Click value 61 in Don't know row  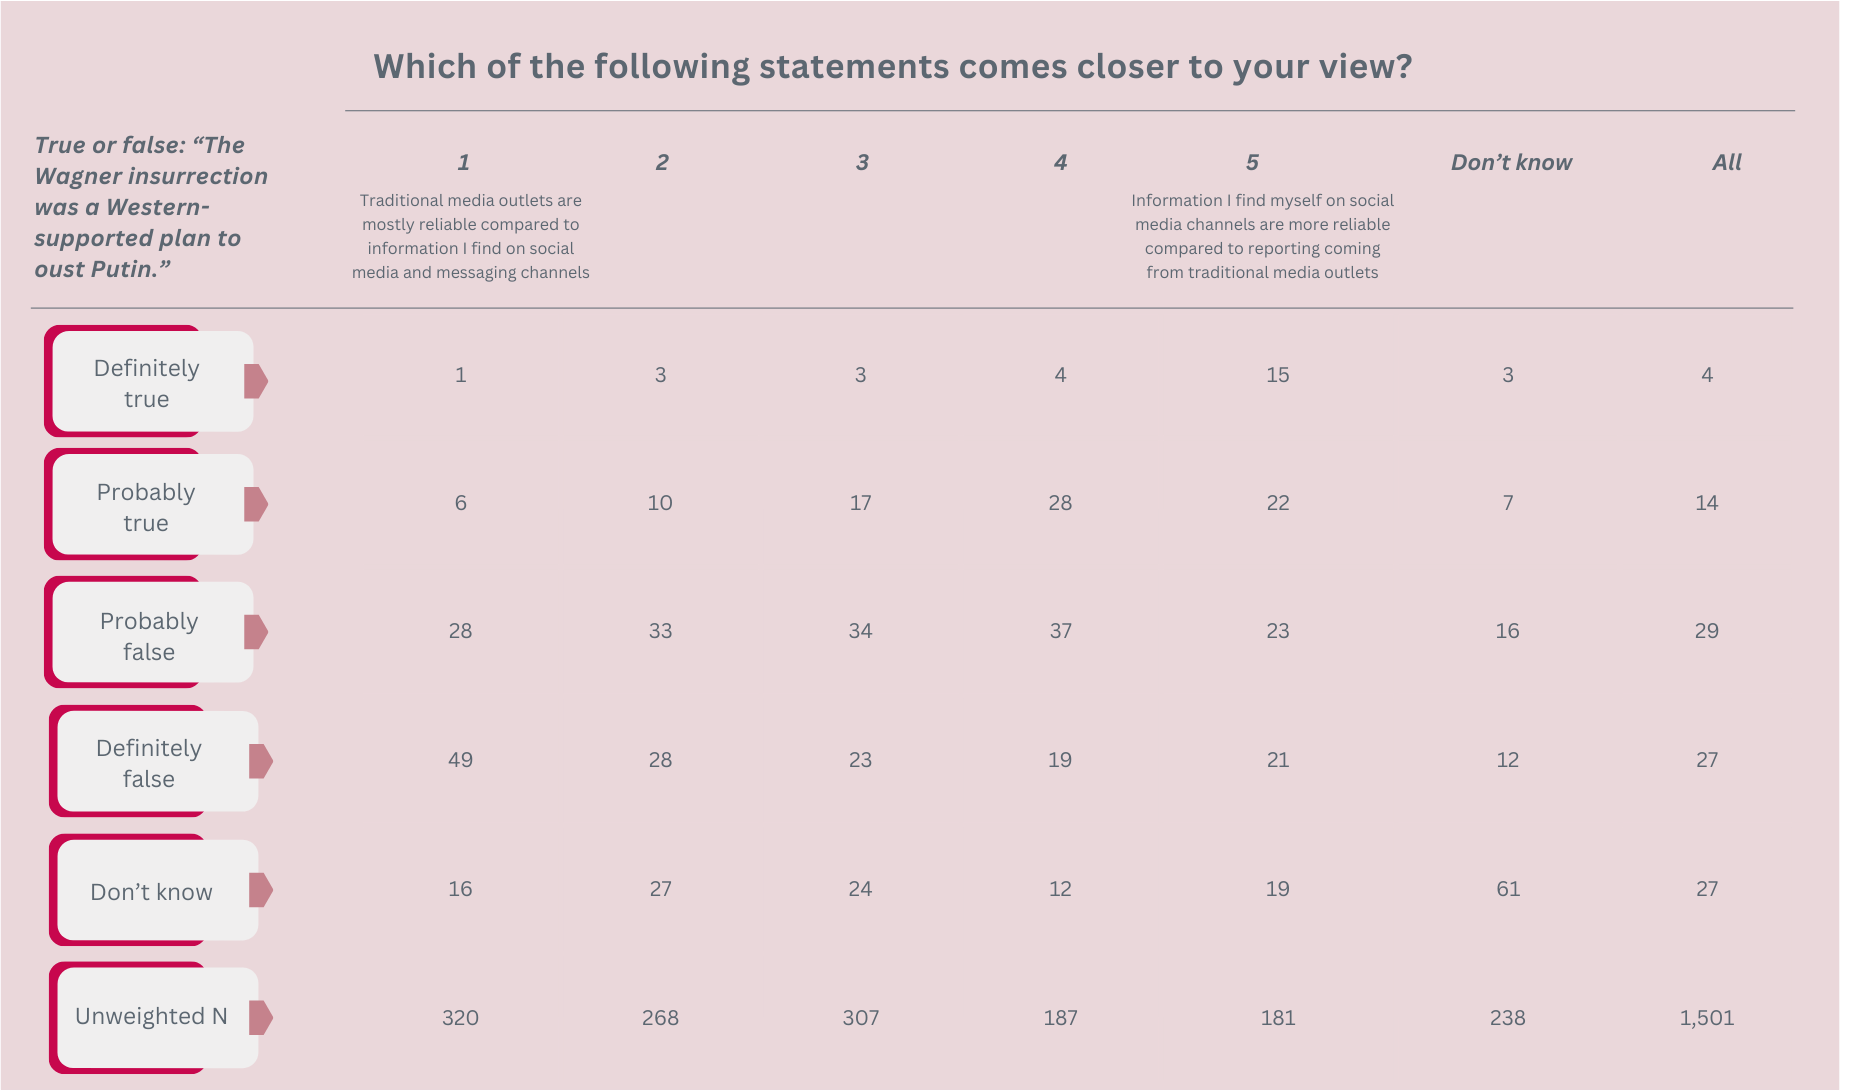click(x=1508, y=889)
